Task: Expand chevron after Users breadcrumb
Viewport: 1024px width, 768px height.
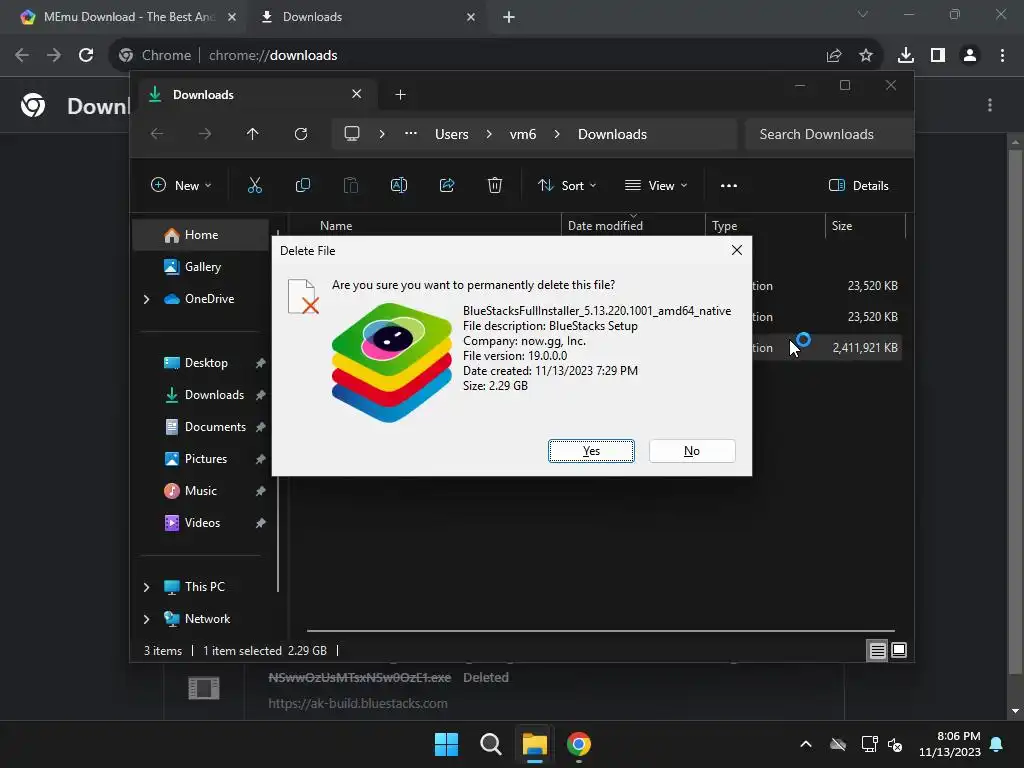Action: pyautogui.click(x=488, y=134)
